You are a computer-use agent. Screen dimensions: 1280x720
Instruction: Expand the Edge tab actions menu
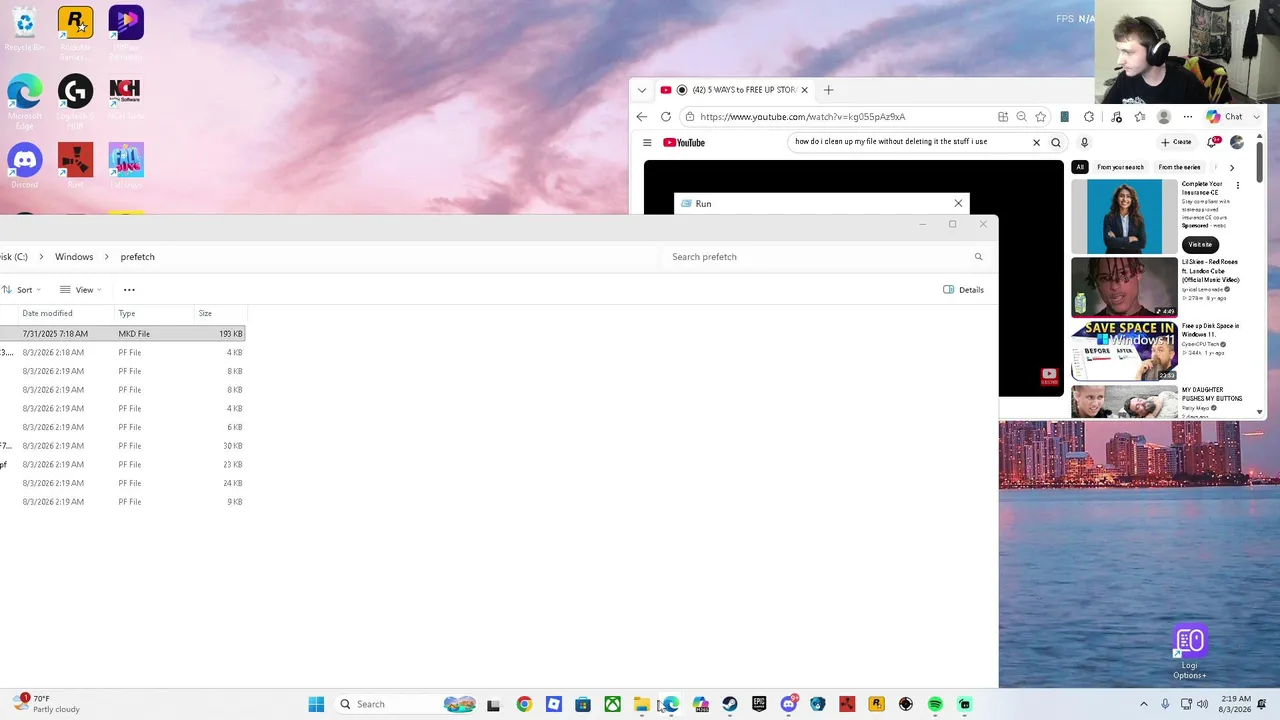[642, 90]
